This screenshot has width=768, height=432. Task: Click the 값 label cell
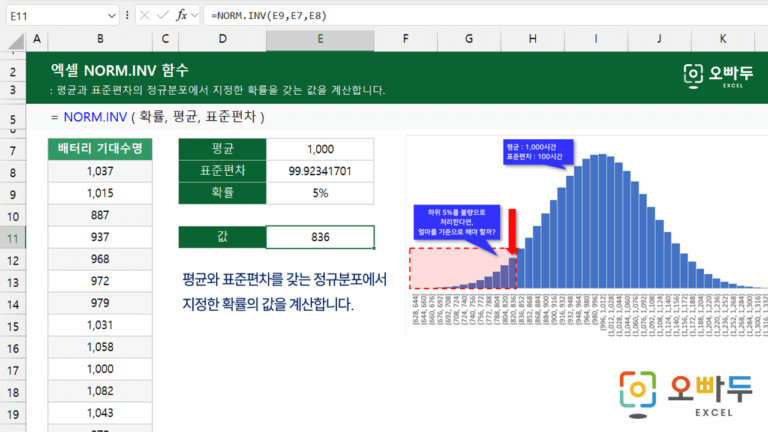click(x=222, y=237)
